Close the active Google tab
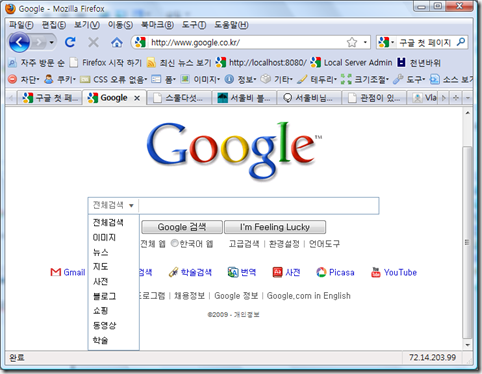The height and width of the screenshot is (374, 482). [137, 98]
